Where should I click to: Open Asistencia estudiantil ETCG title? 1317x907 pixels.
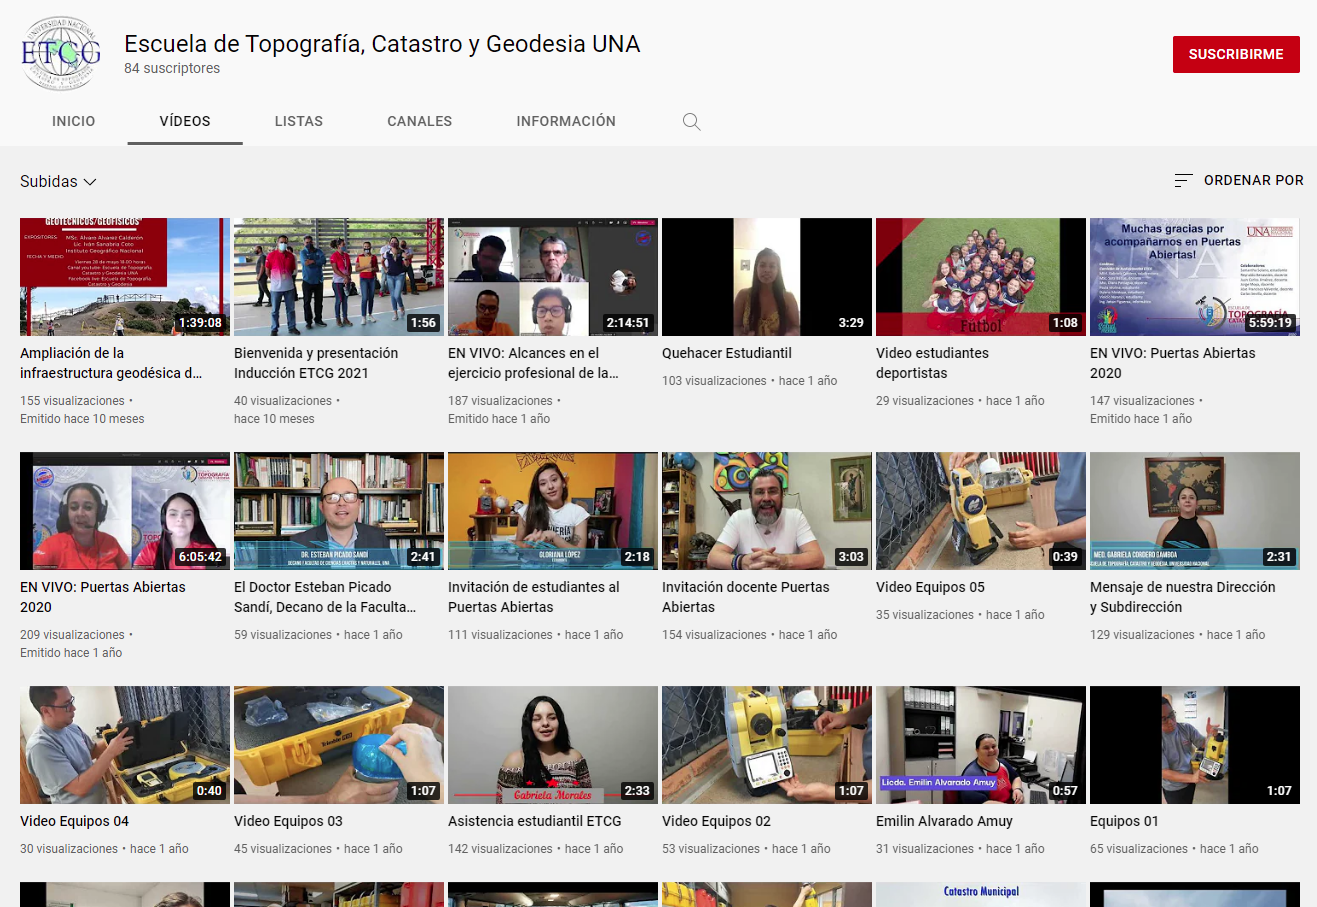[x=535, y=821]
